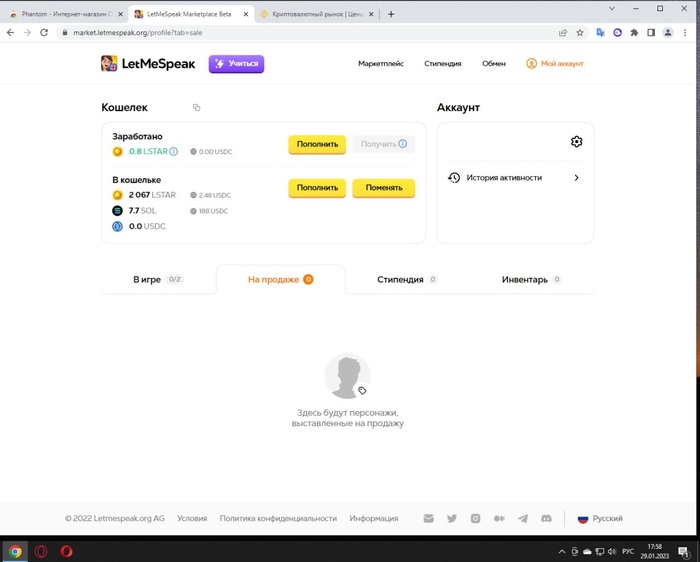Close the Phantom browser tab

click(120, 14)
